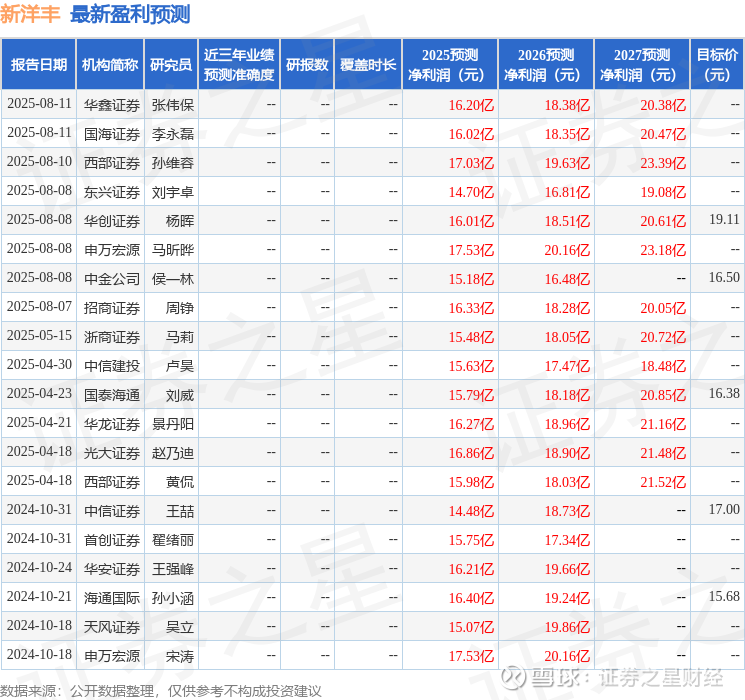745x700 pixels.
Task: Click 2027 profit value 20.47亿
Action: [x=663, y=134]
